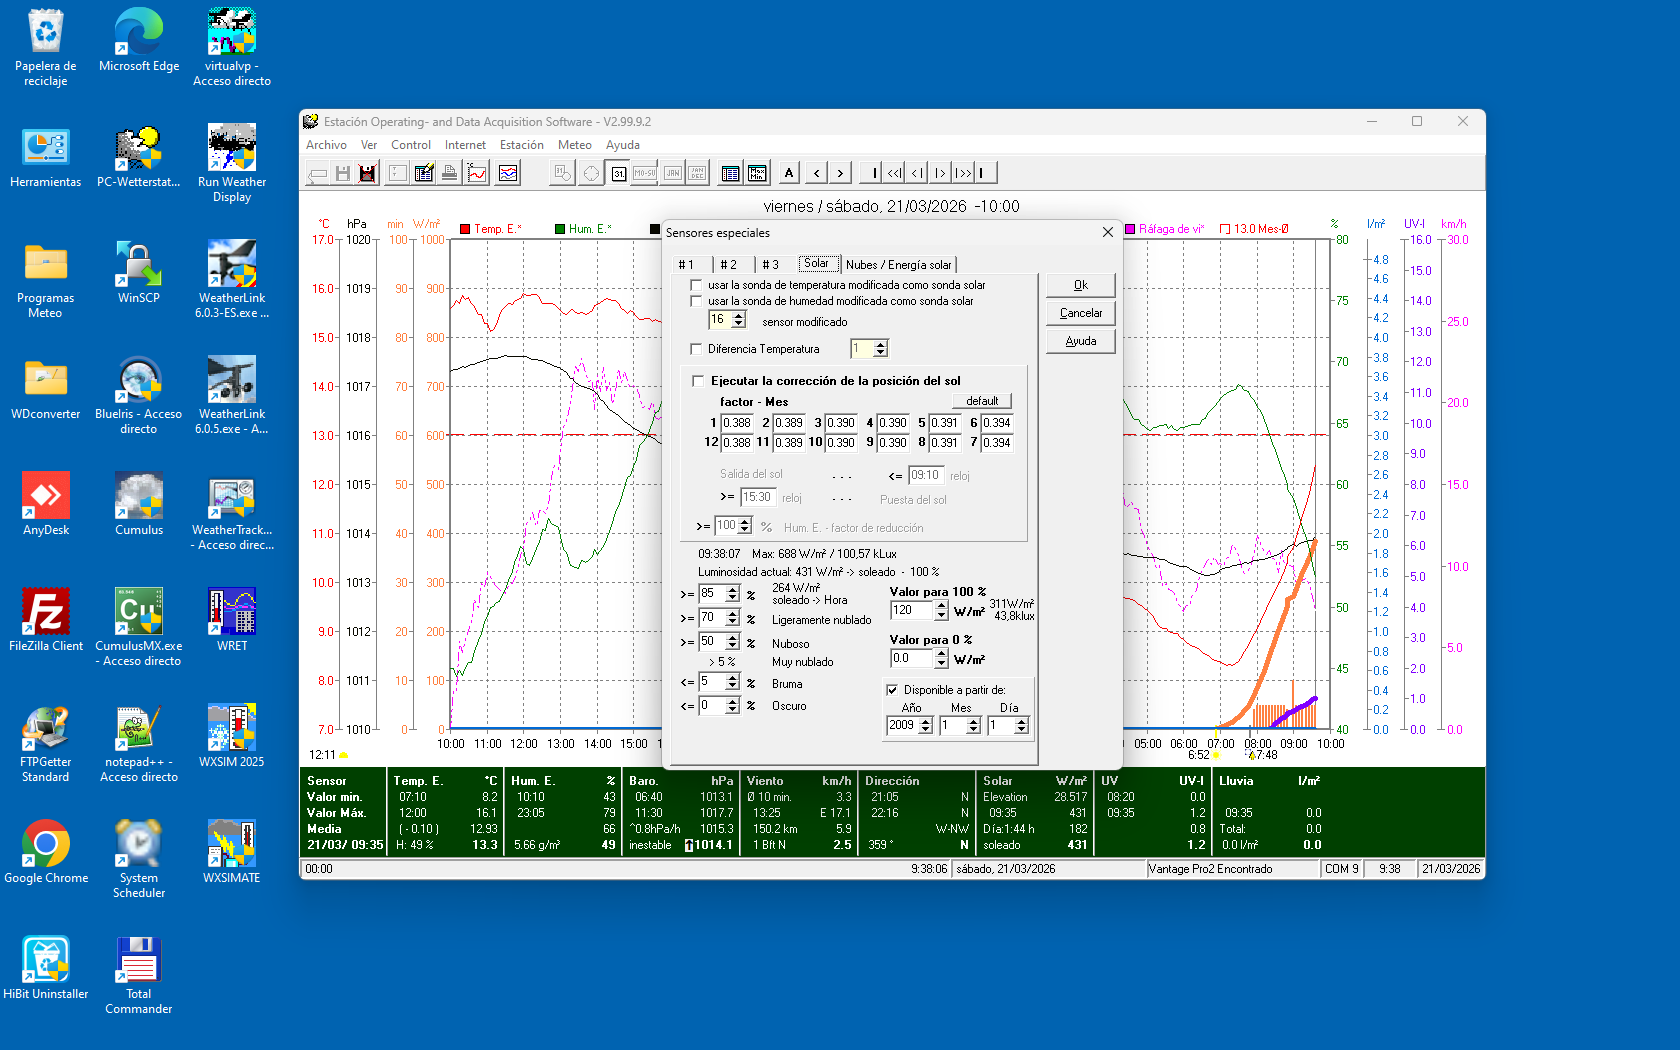Increase the Año spinner value

[926, 721]
